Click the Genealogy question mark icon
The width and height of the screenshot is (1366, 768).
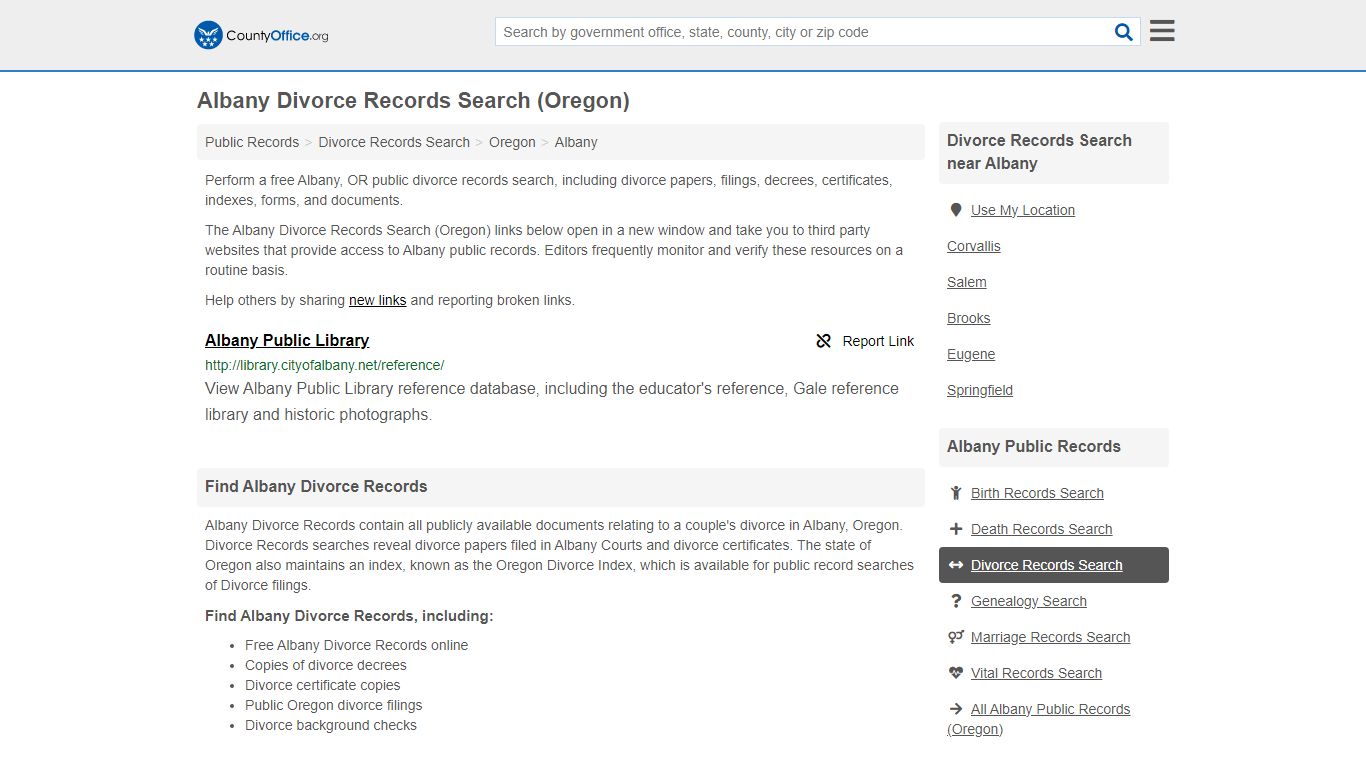(x=956, y=601)
